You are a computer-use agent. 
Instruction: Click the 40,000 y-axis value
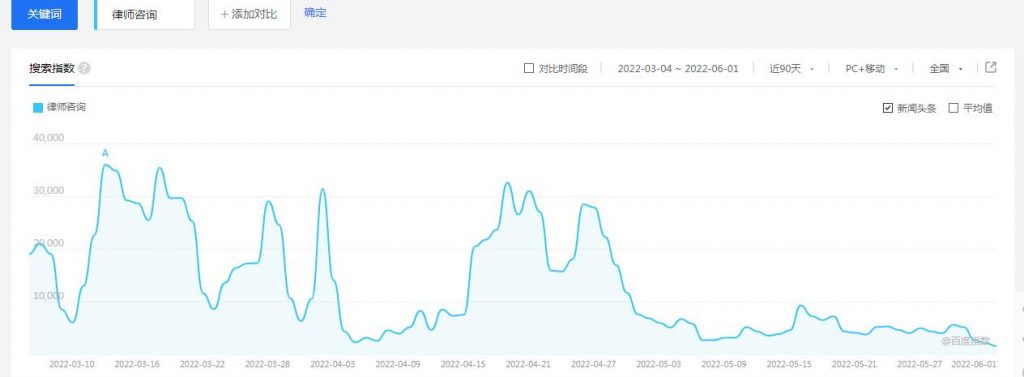click(x=47, y=138)
